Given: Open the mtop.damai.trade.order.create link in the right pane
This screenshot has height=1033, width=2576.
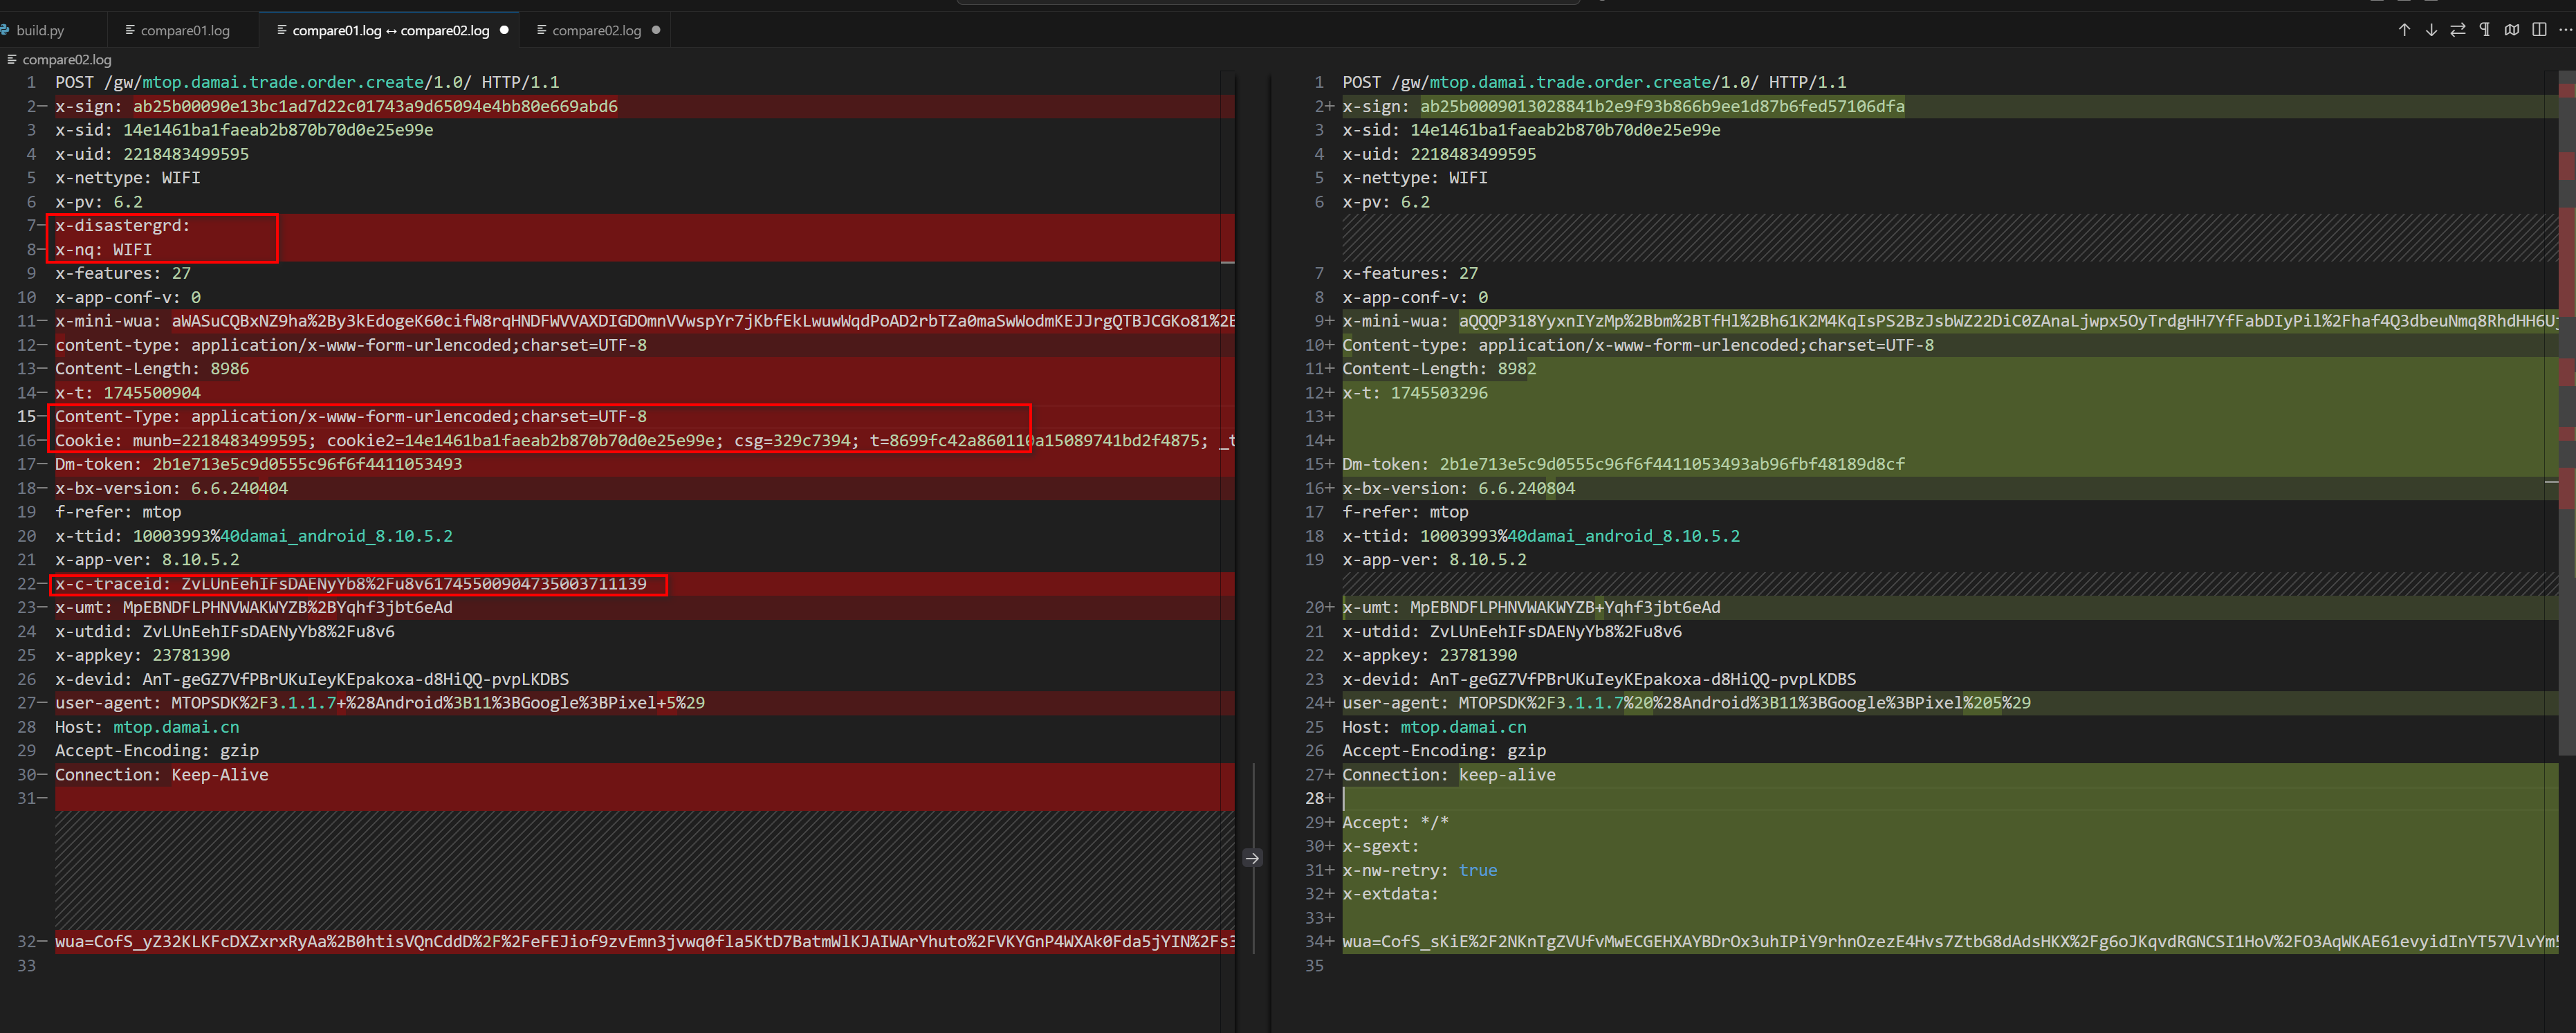Looking at the screenshot, I should pyautogui.click(x=1570, y=82).
